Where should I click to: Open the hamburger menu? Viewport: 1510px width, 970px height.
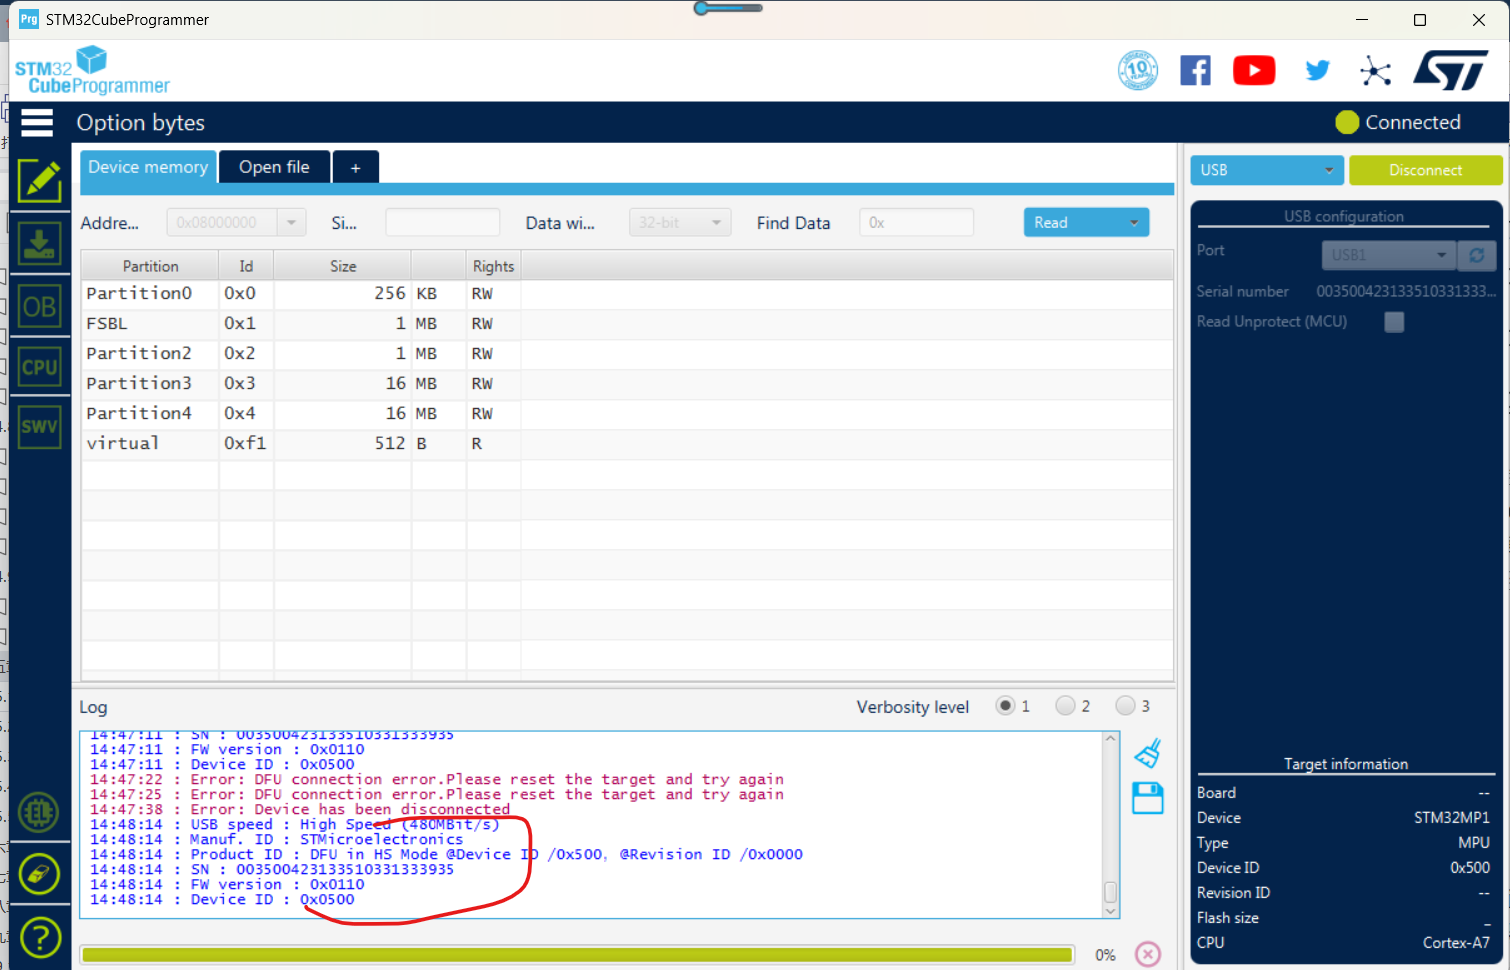click(x=37, y=122)
